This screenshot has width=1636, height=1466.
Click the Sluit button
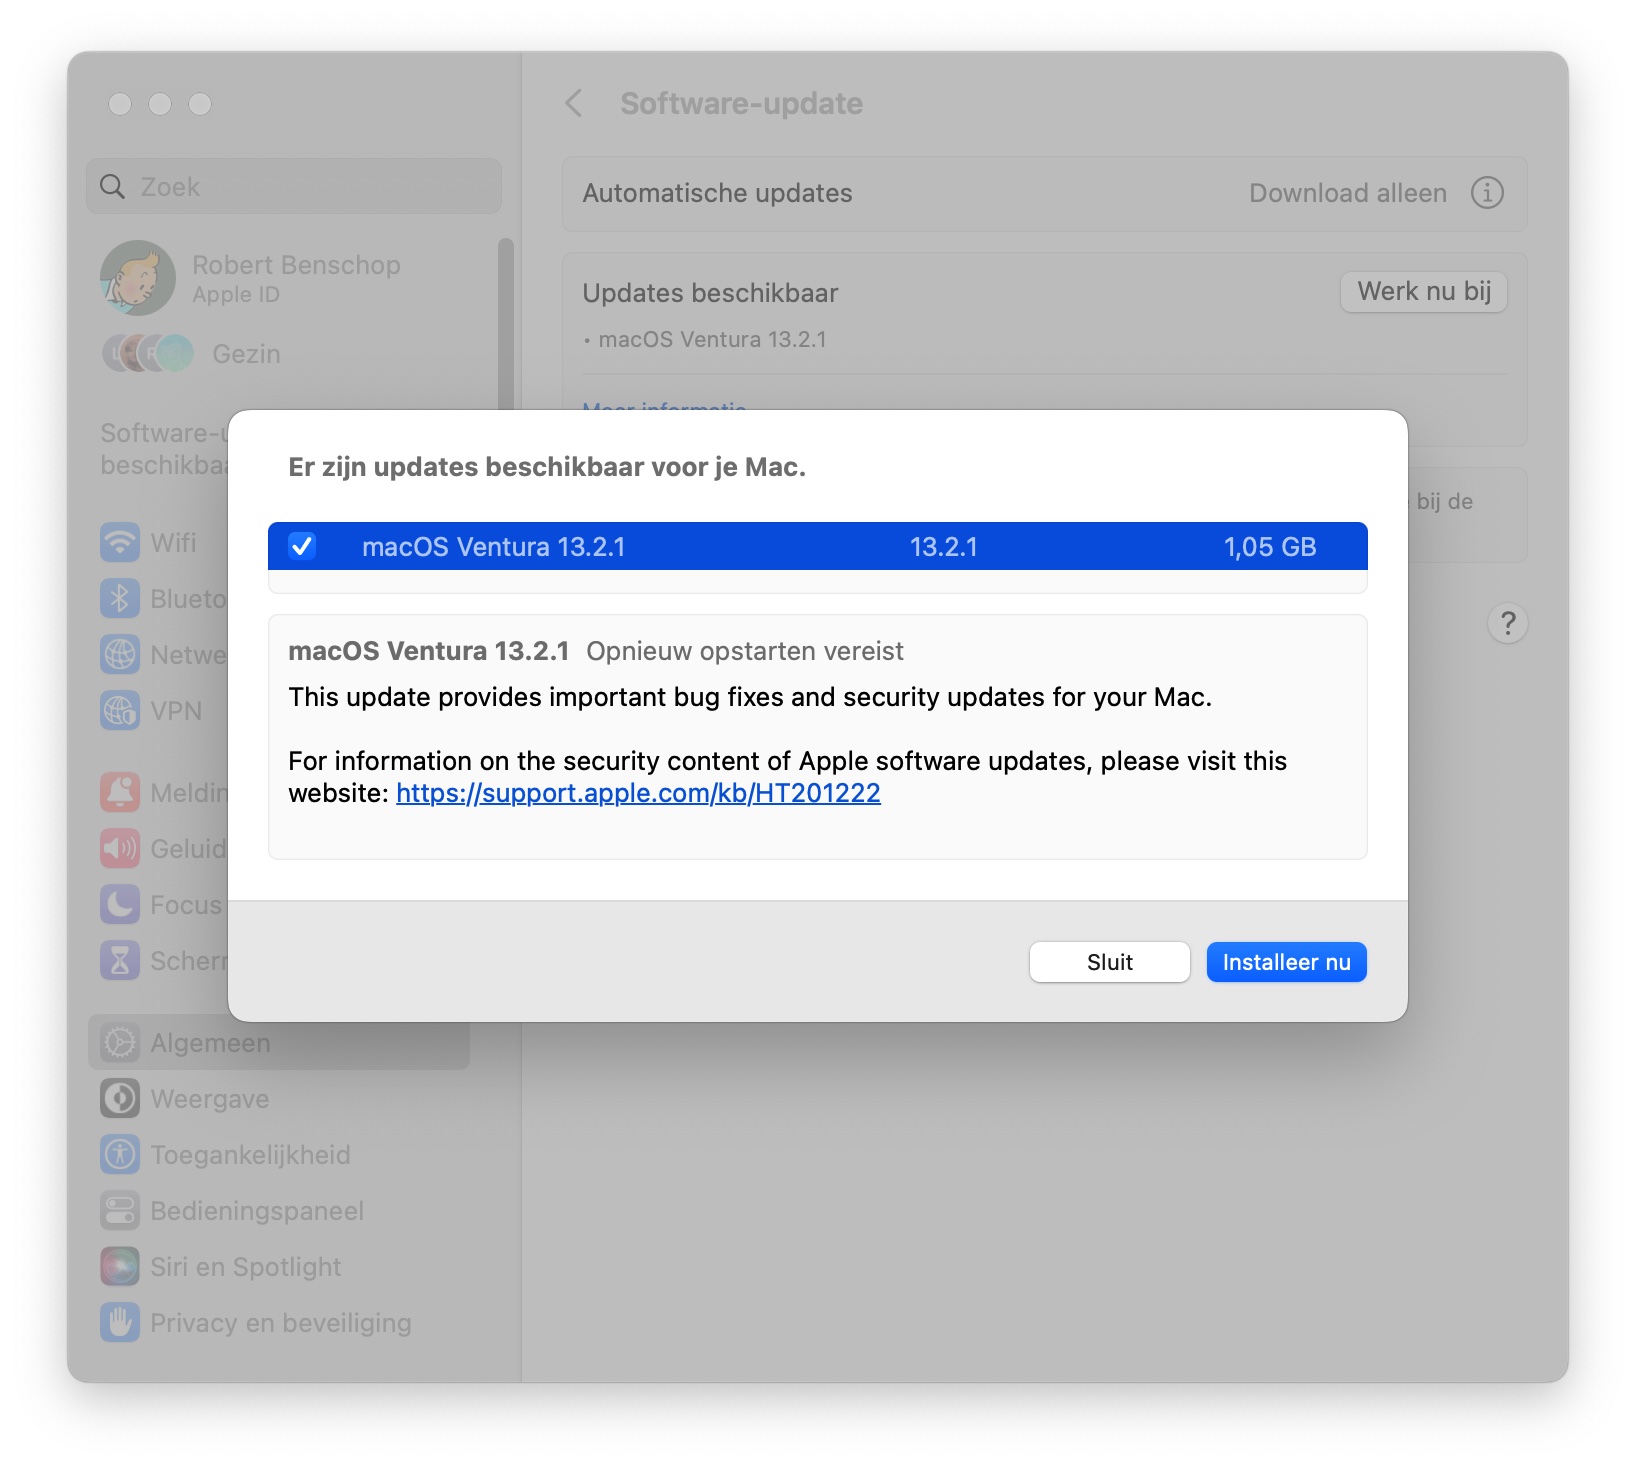[x=1110, y=962]
